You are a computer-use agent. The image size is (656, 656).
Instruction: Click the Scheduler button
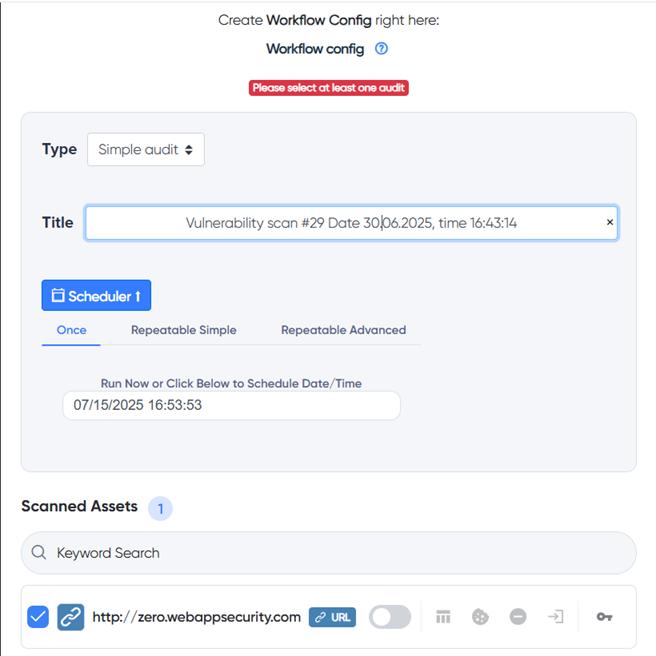[96, 296]
